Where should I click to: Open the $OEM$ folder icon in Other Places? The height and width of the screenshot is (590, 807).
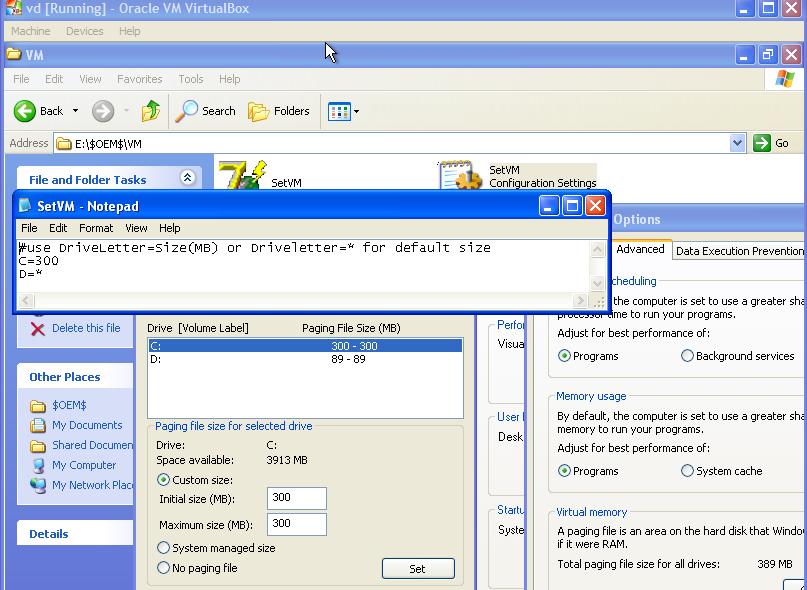point(38,406)
